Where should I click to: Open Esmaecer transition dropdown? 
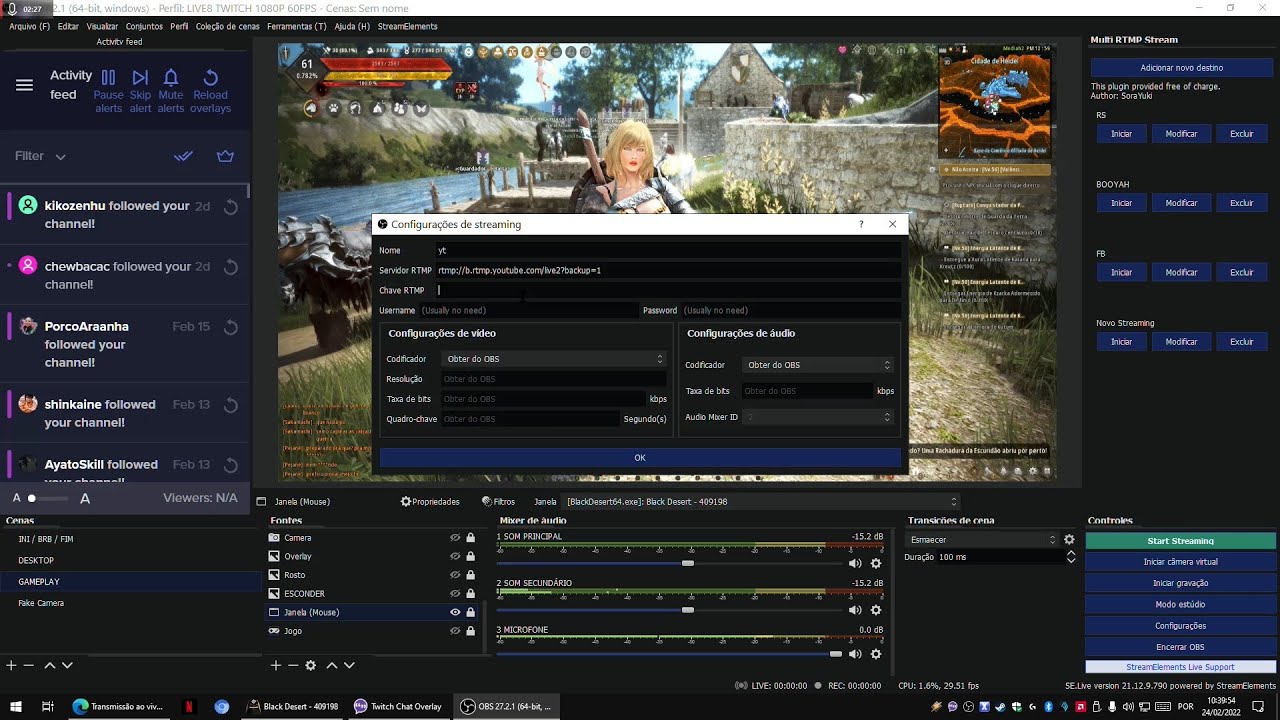[x=982, y=539]
